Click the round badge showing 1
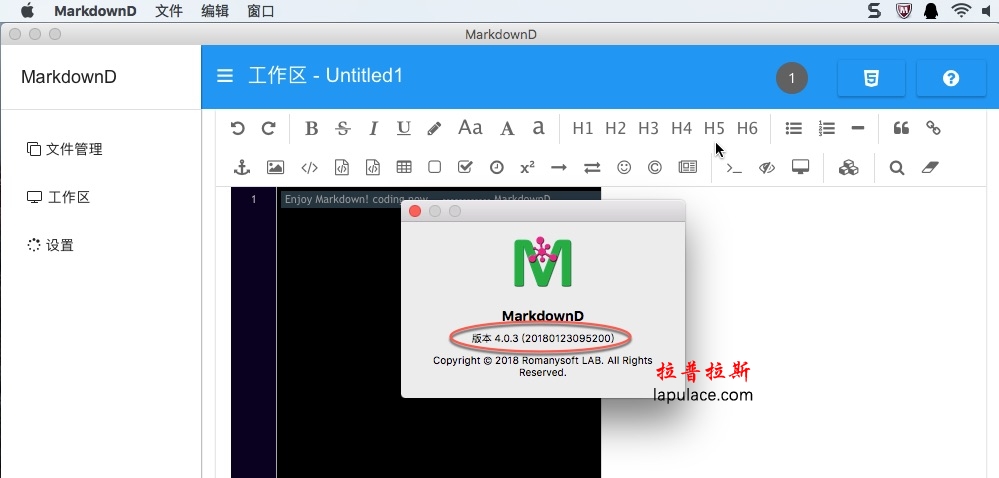The image size is (999, 478). coord(792,78)
